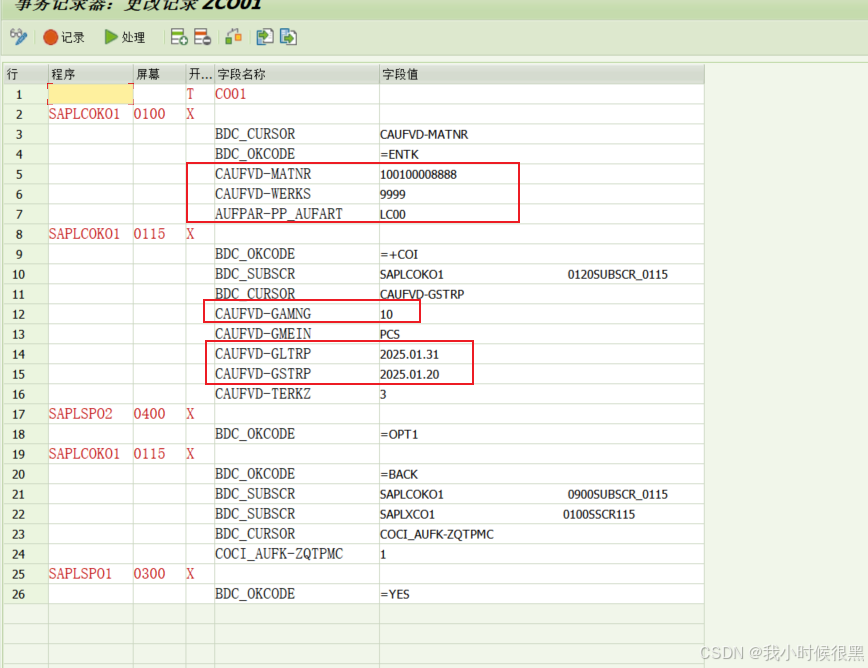Click value 3 in row 16
Viewport: 868px width, 668px height.
tap(383, 395)
